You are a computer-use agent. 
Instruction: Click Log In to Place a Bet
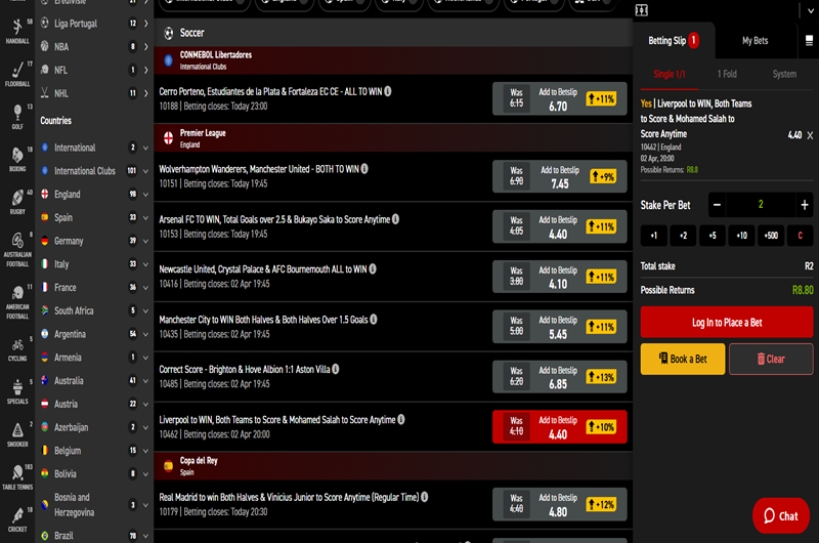point(727,322)
